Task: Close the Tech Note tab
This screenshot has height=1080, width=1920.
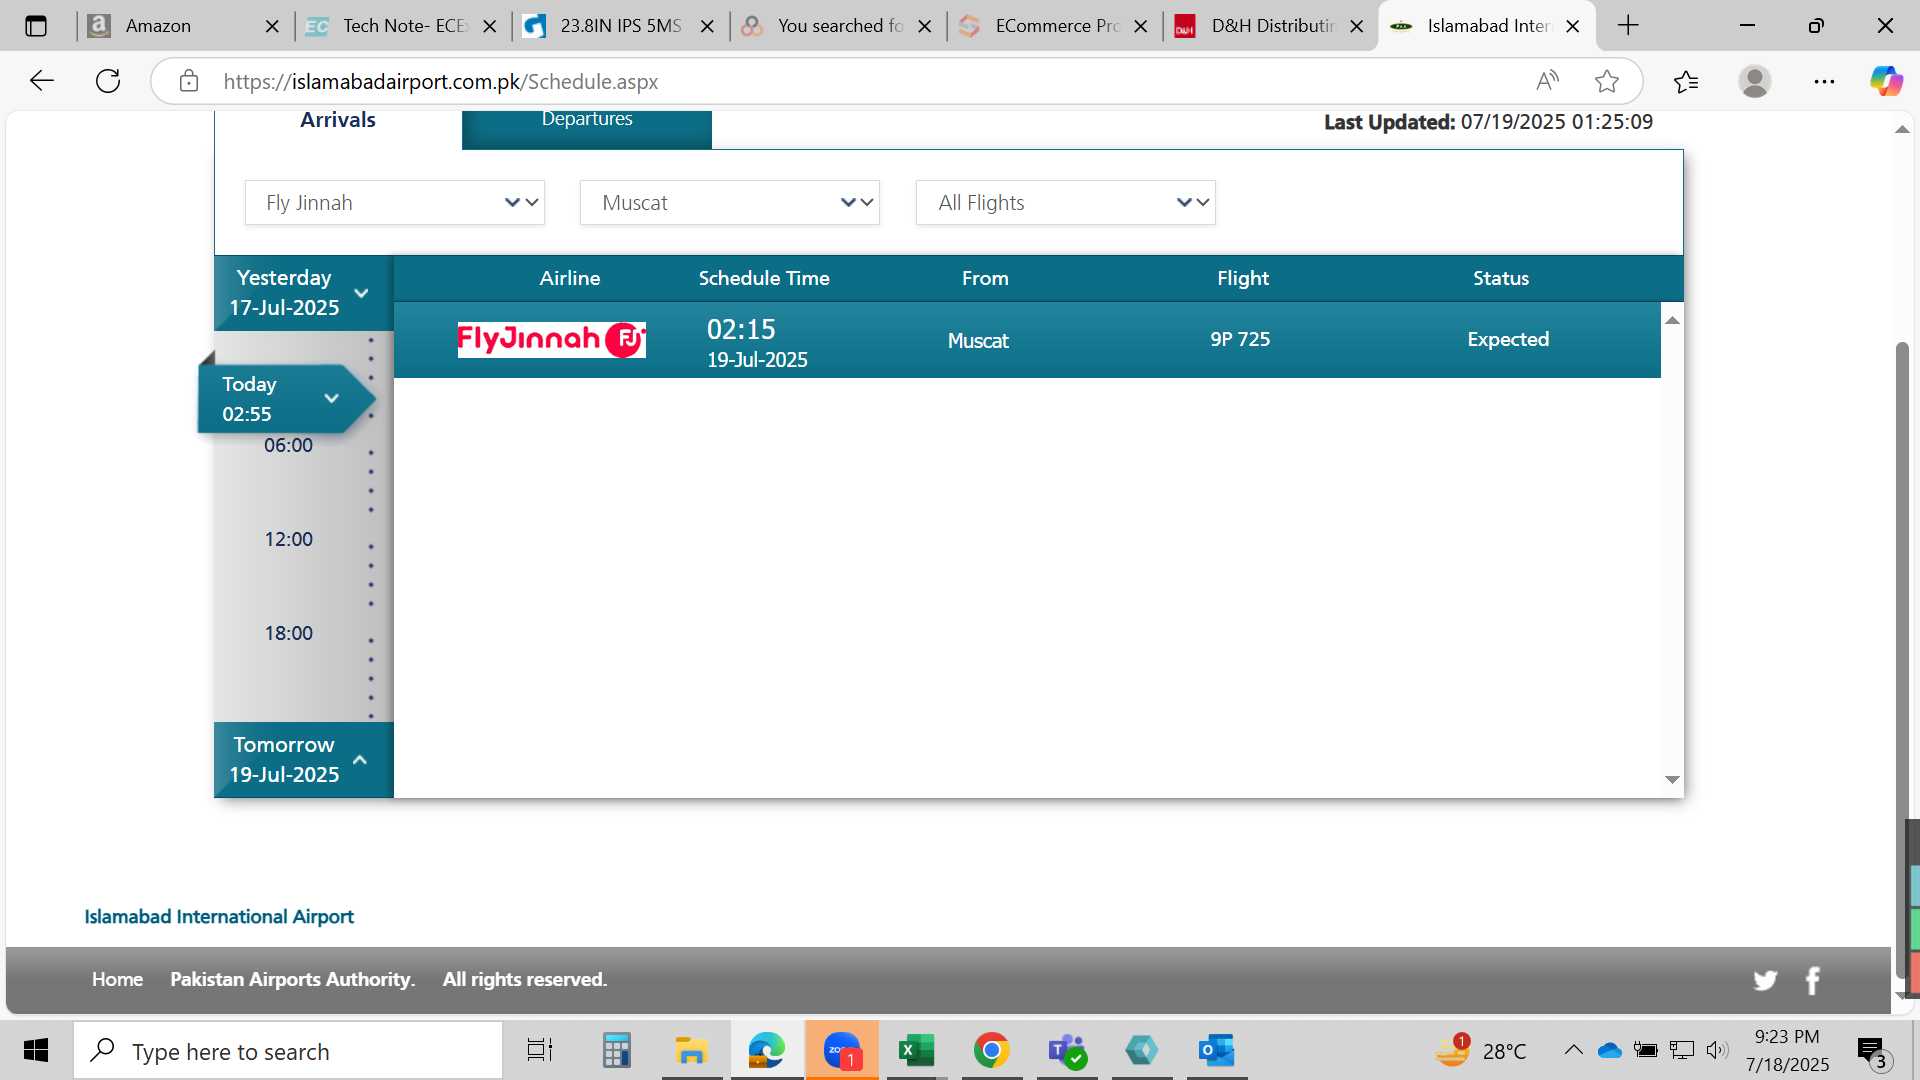Action: coord(490,27)
